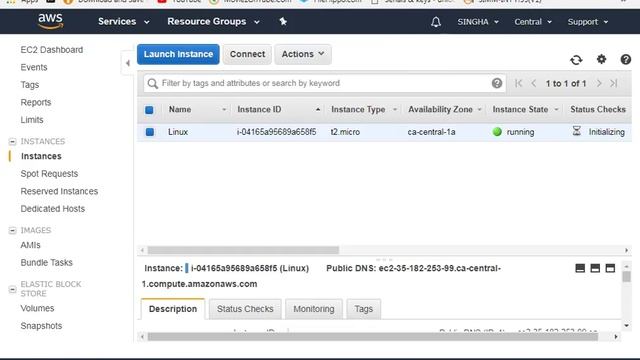Open the help question-mark icon at the top right
Image resolution: width=640 pixels, height=360 pixels.
coord(625,60)
